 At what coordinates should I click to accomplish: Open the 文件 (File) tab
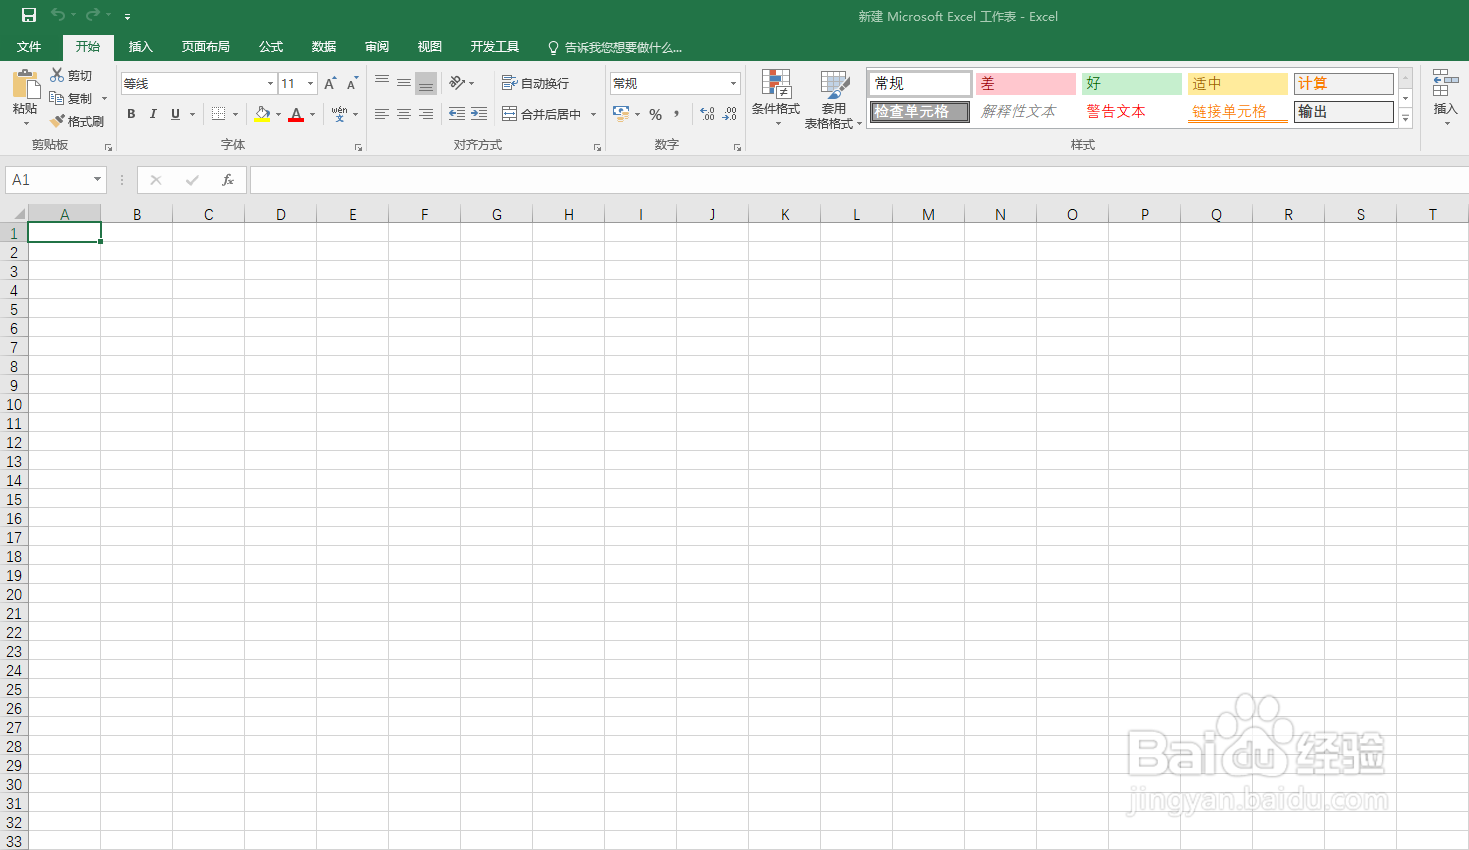click(29, 47)
